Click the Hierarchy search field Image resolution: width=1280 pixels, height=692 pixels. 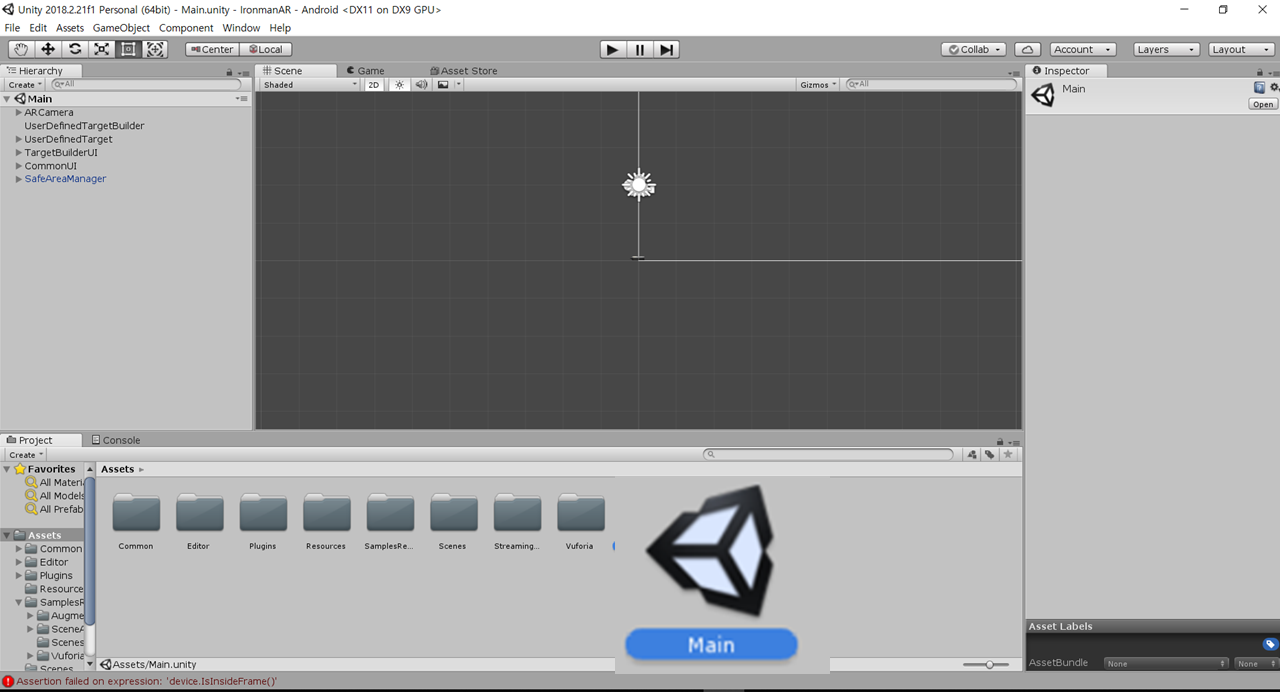pos(145,85)
